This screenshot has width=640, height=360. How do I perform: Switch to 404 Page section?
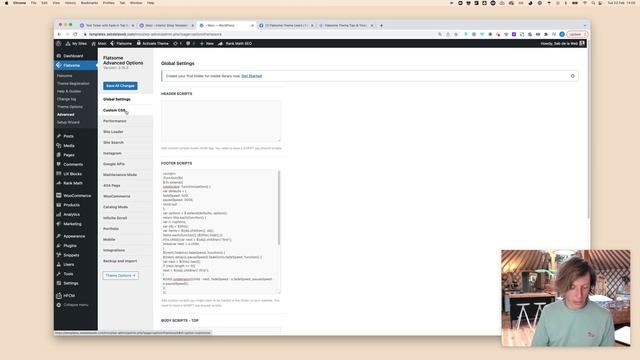point(125,185)
